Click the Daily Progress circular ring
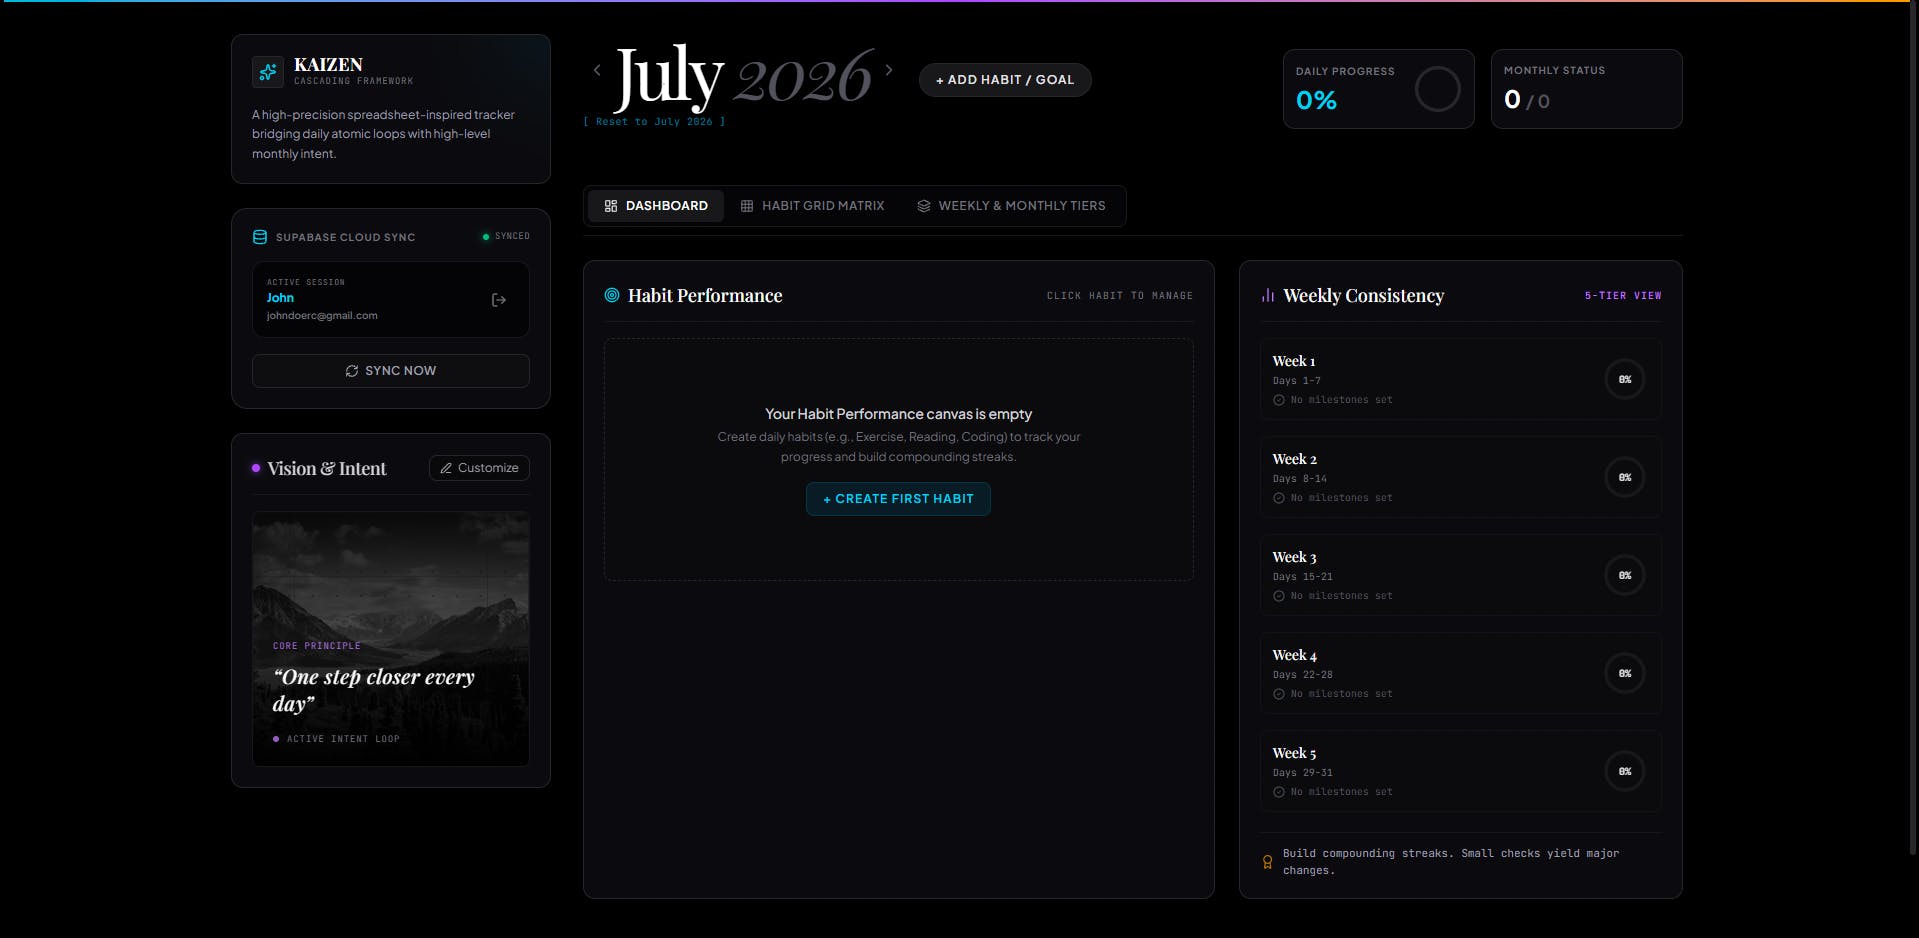This screenshot has width=1919, height=938. pyautogui.click(x=1438, y=89)
